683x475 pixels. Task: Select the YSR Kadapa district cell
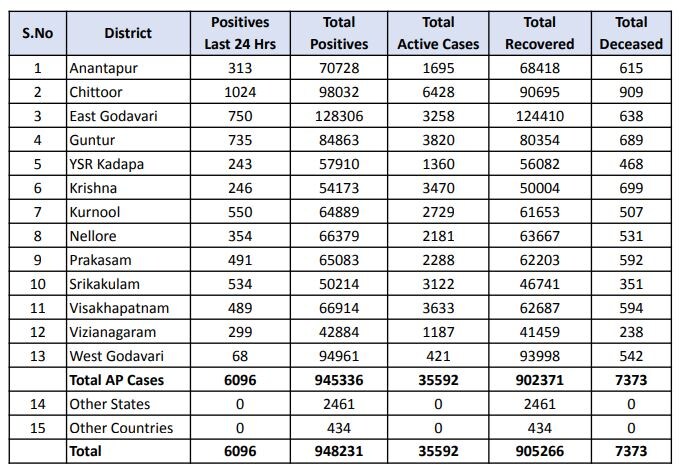pos(104,164)
